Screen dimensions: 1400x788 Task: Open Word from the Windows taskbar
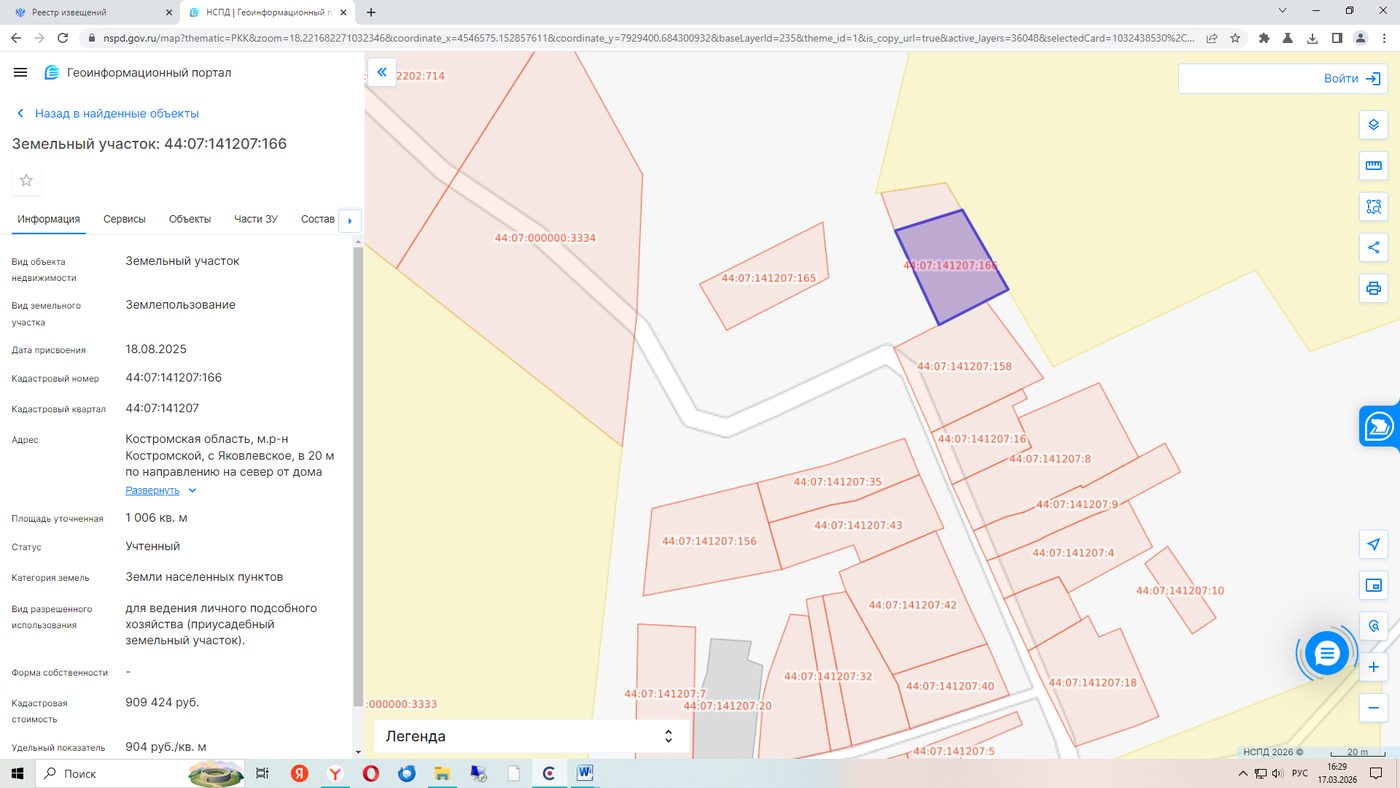tap(584, 773)
